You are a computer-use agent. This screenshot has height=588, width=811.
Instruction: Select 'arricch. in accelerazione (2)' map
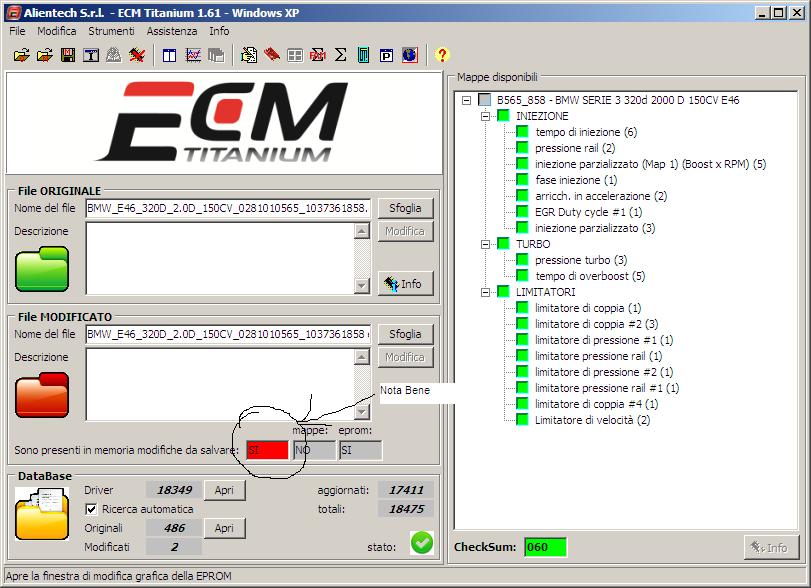[x=601, y=196]
